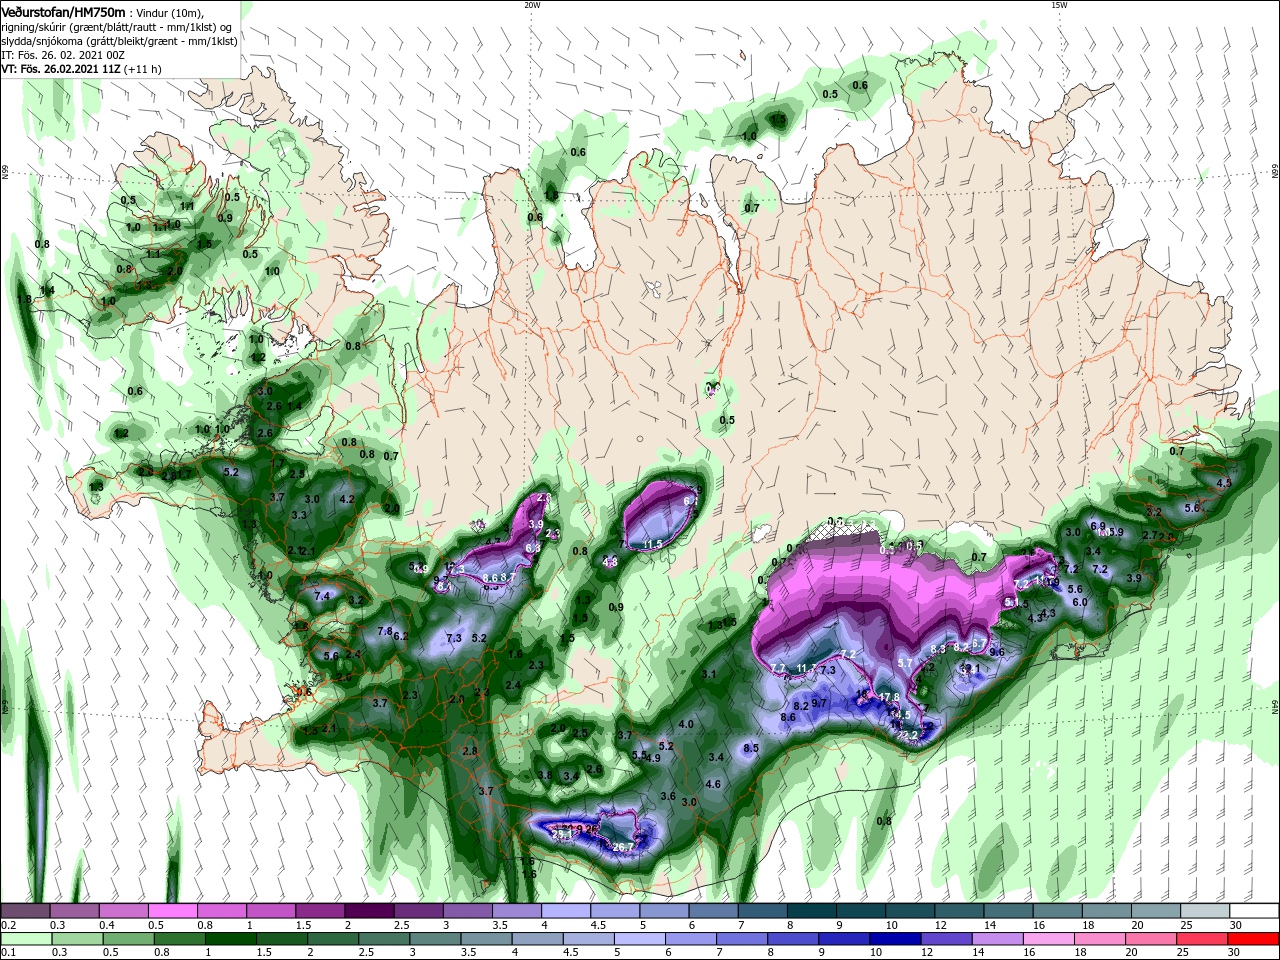Click the 8.5 precipitation value on map

click(x=751, y=748)
